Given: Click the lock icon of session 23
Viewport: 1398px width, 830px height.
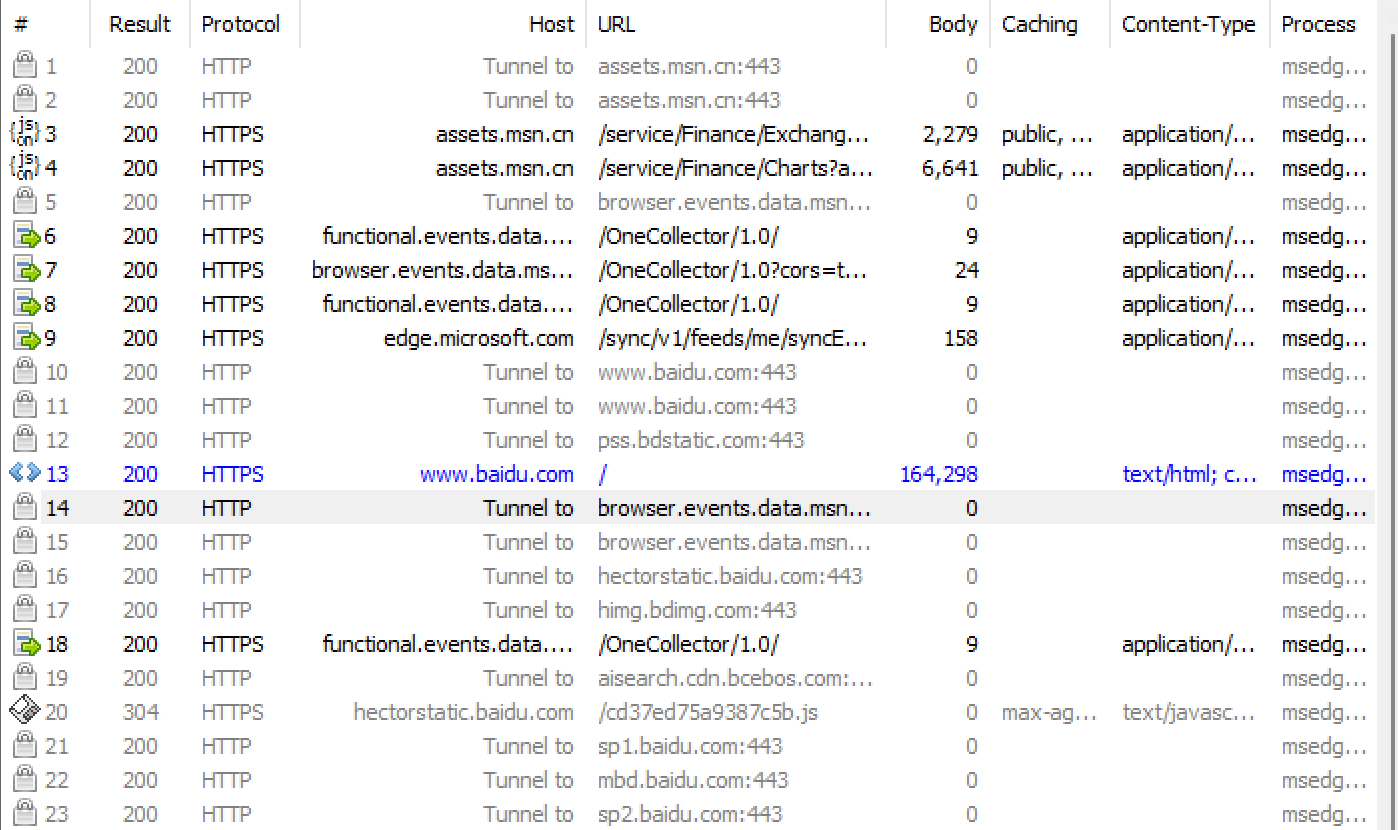Looking at the screenshot, I should 23,815.
